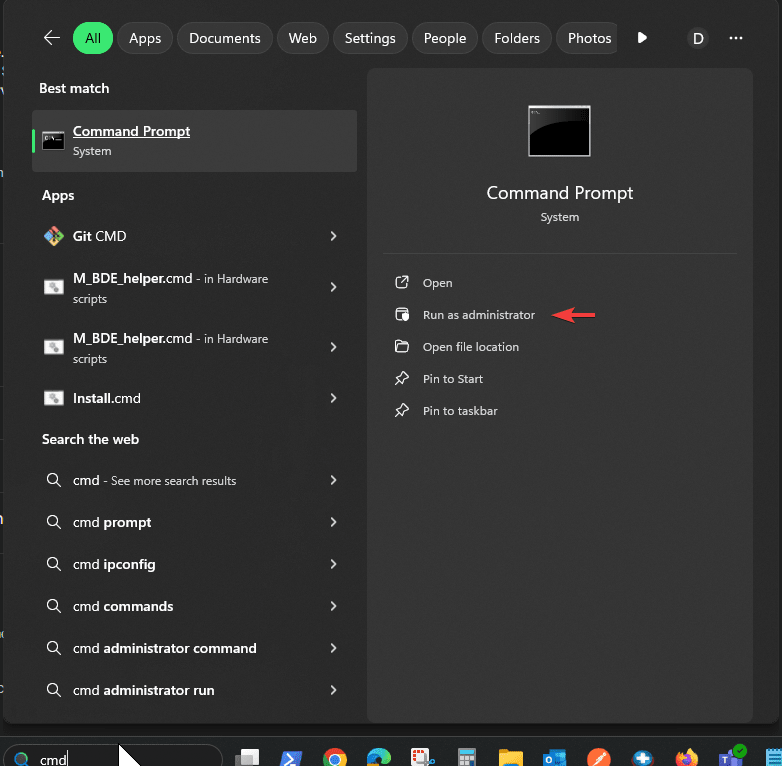Switch to the Folders filter tab
This screenshot has width=782, height=766.
517,38
